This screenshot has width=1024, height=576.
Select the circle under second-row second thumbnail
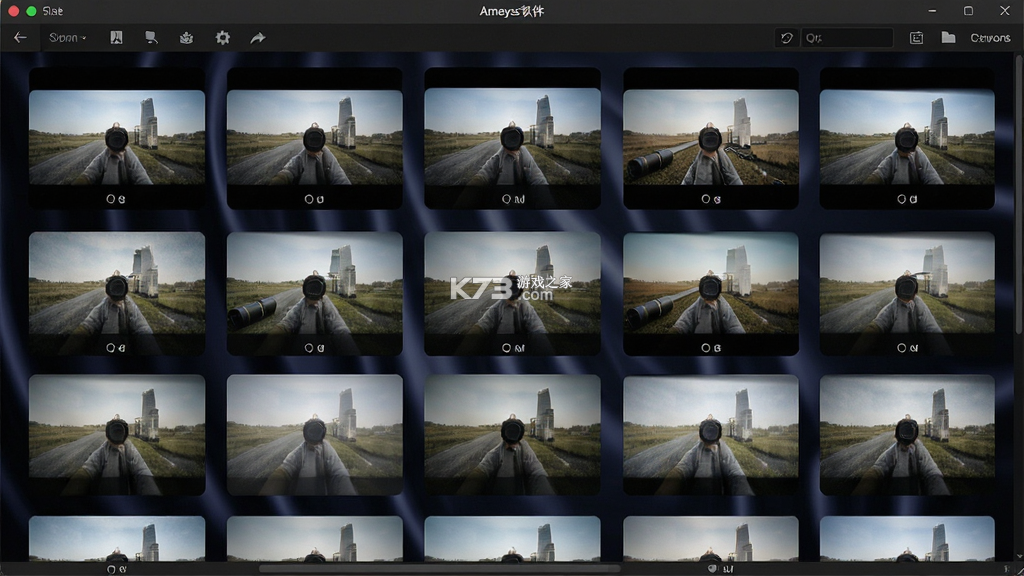[x=309, y=348]
